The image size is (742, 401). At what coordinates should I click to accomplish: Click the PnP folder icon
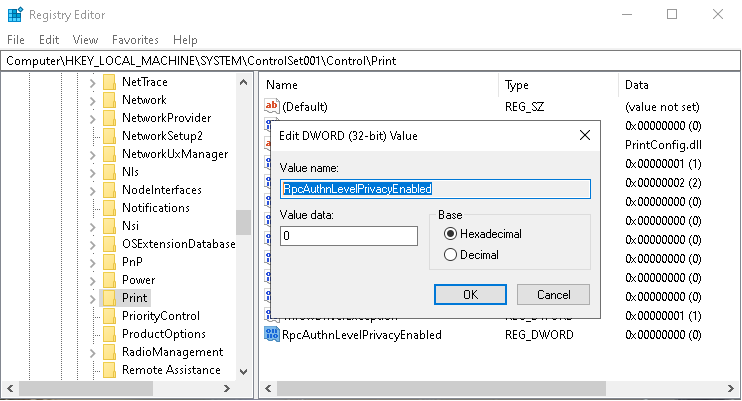(x=109, y=262)
